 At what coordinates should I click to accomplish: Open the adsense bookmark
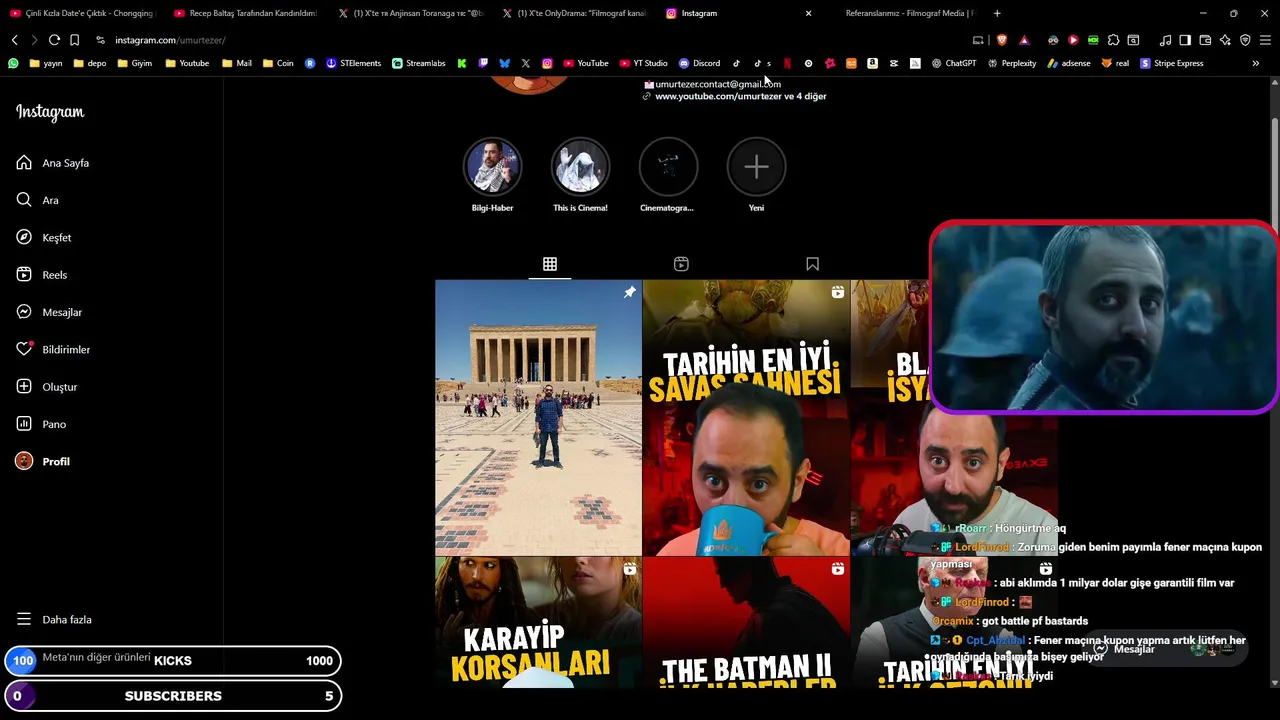click(1069, 63)
